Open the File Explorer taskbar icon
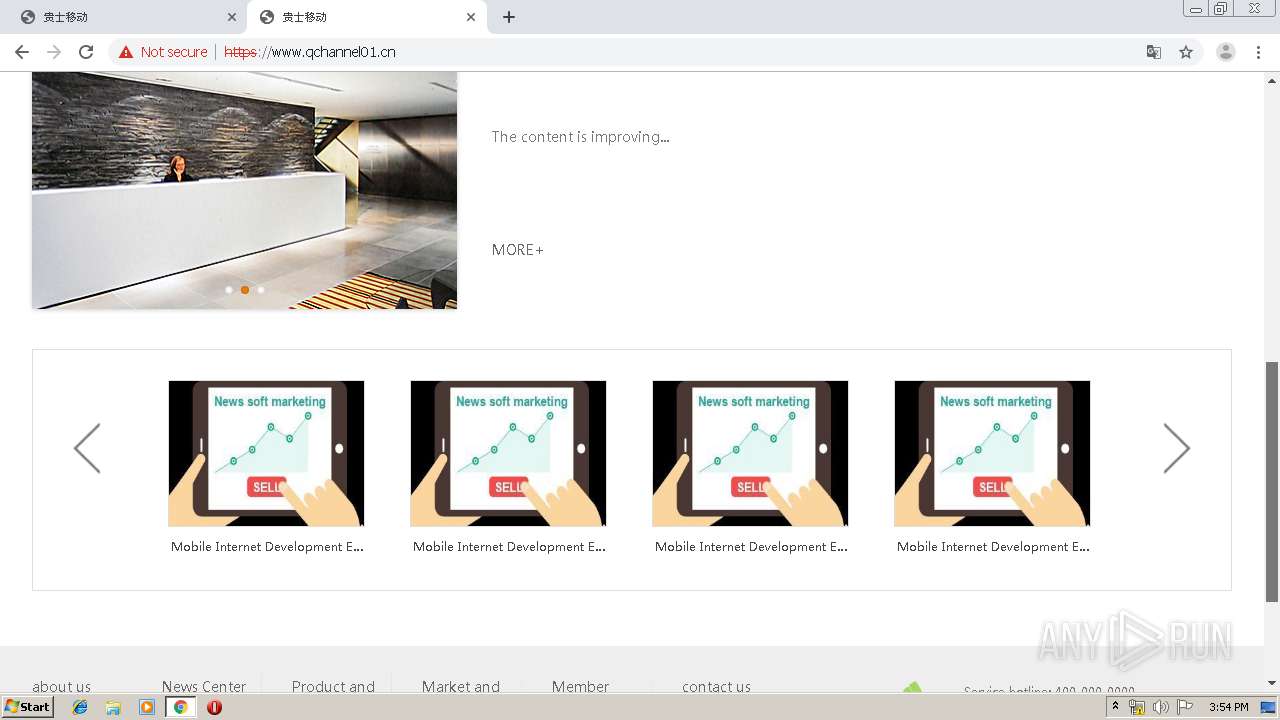 (113, 707)
